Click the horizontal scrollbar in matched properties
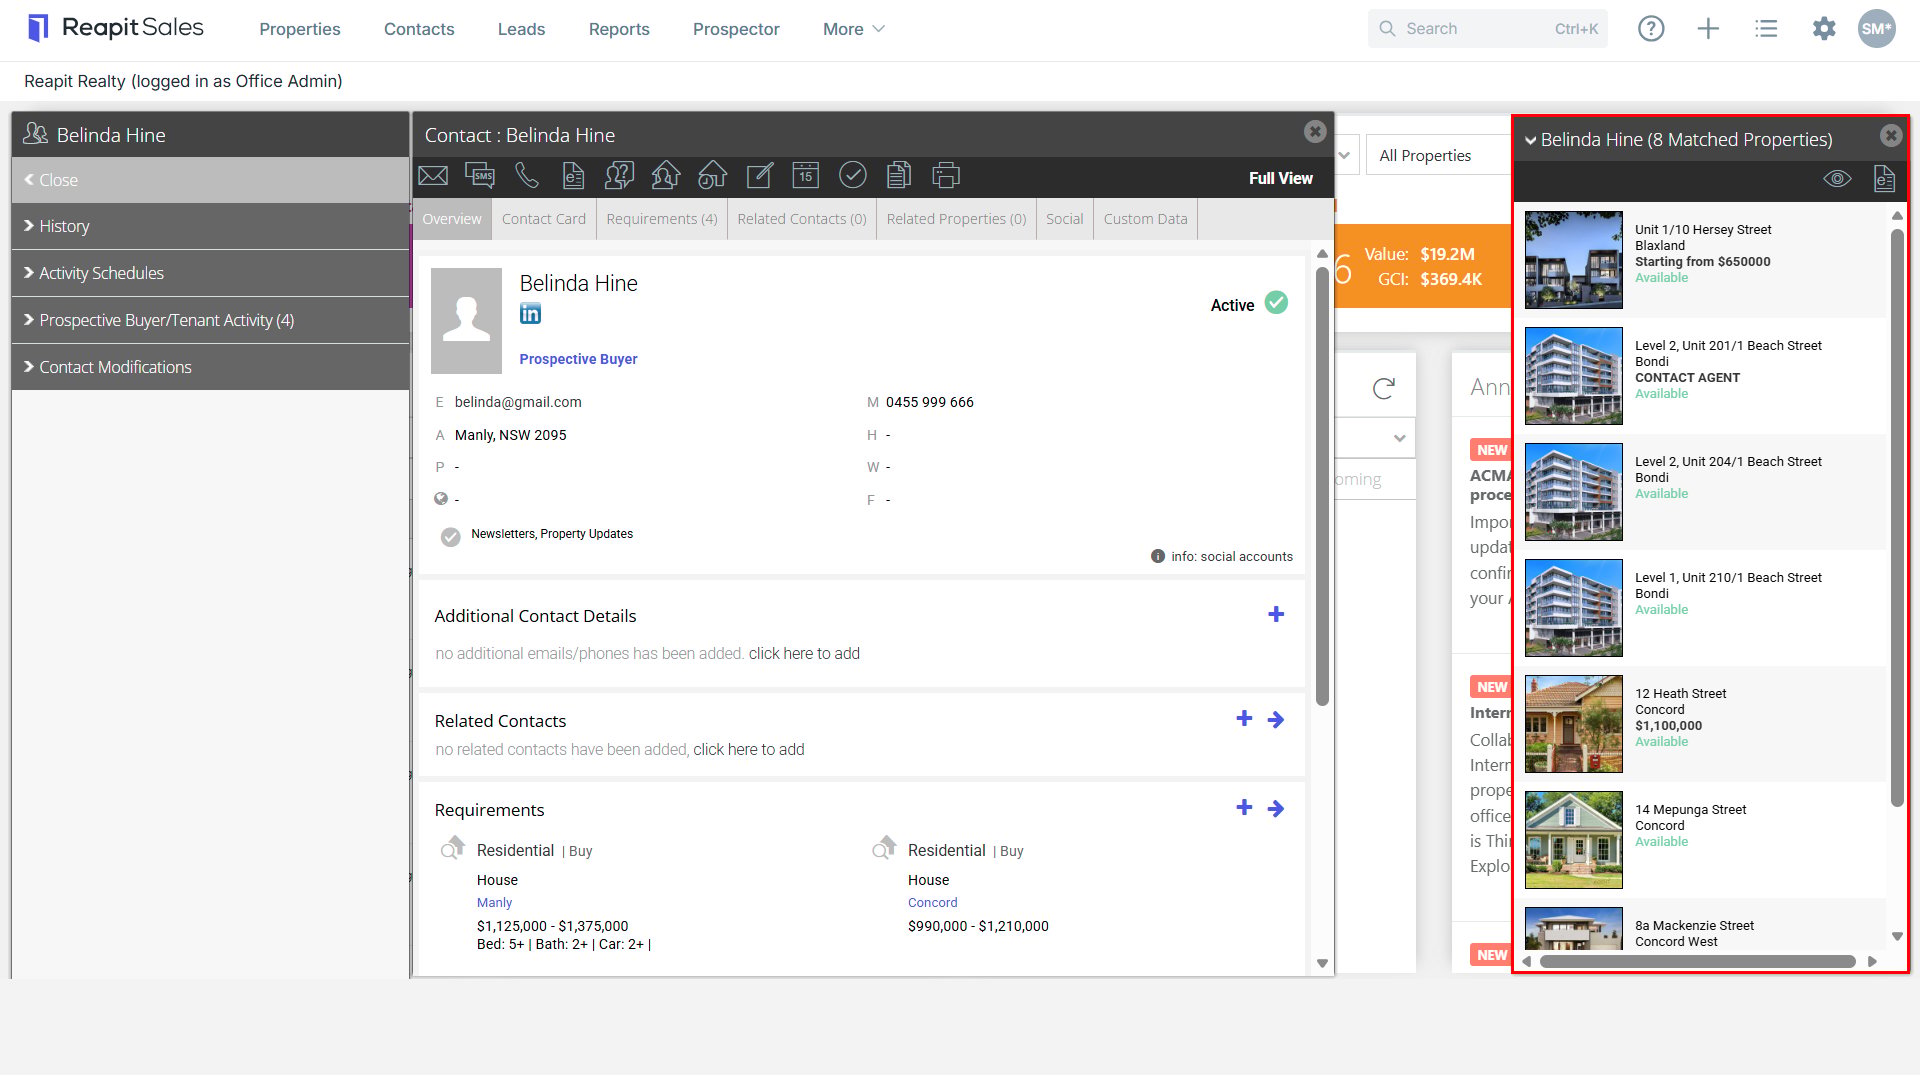This screenshot has height=1080, width=1920. point(1698,962)
